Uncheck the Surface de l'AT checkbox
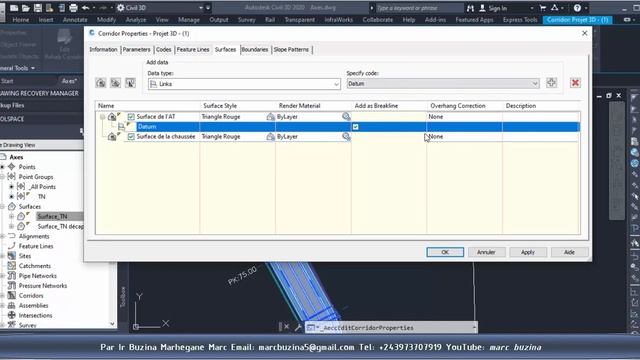640x360 pixels. pyautogui.click(x=131, y=117)
